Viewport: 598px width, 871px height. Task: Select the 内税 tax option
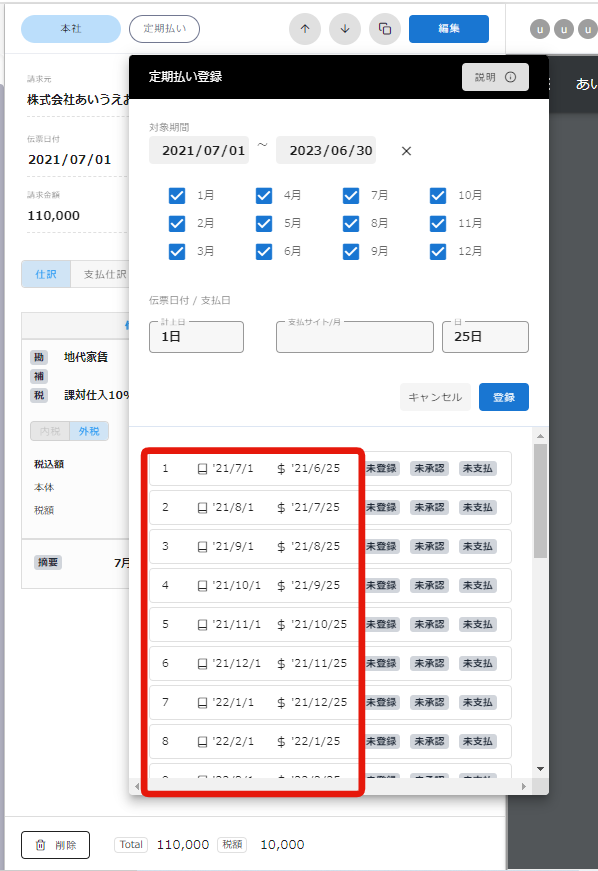(x=50, y=431)
